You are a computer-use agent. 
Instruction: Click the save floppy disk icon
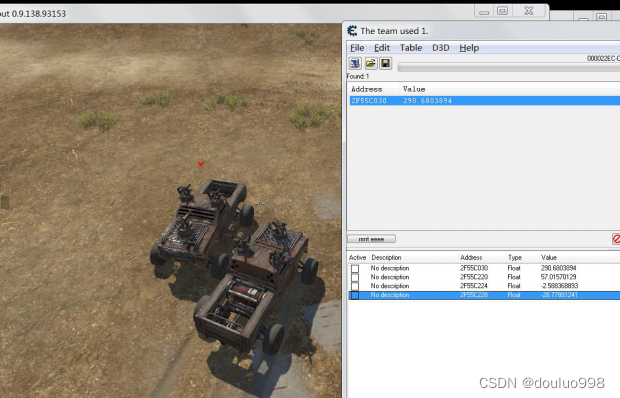coord(386,63)
